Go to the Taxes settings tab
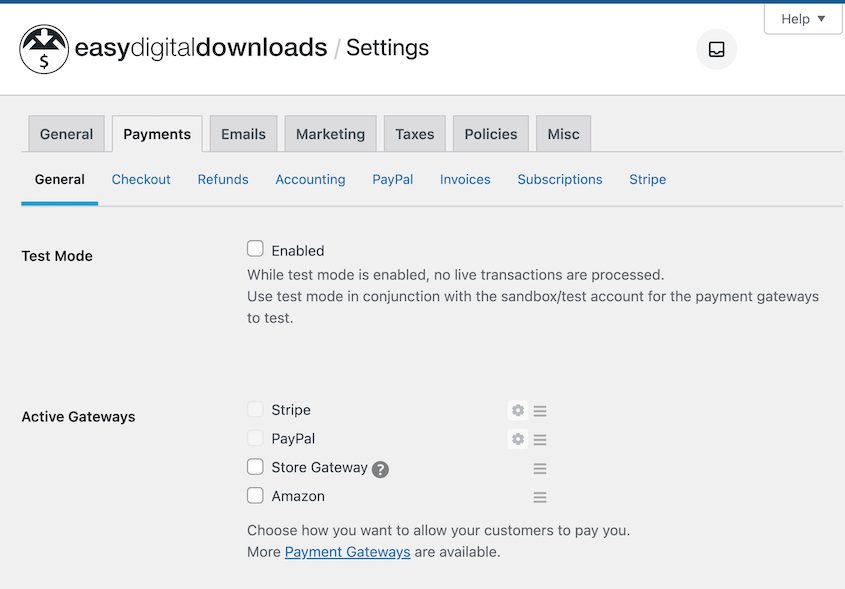 pos(414,134)
